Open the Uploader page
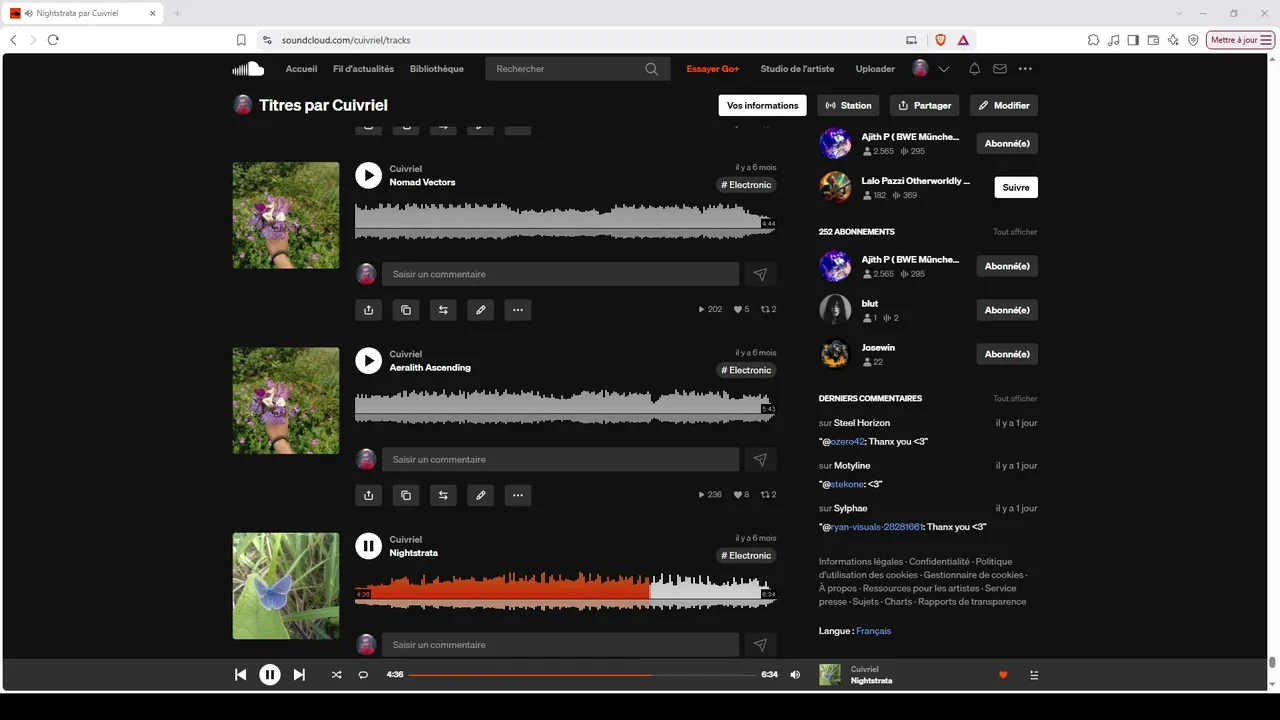This screenshot has width=1280, height=720. pyautogui.click(x=875, y=69)
